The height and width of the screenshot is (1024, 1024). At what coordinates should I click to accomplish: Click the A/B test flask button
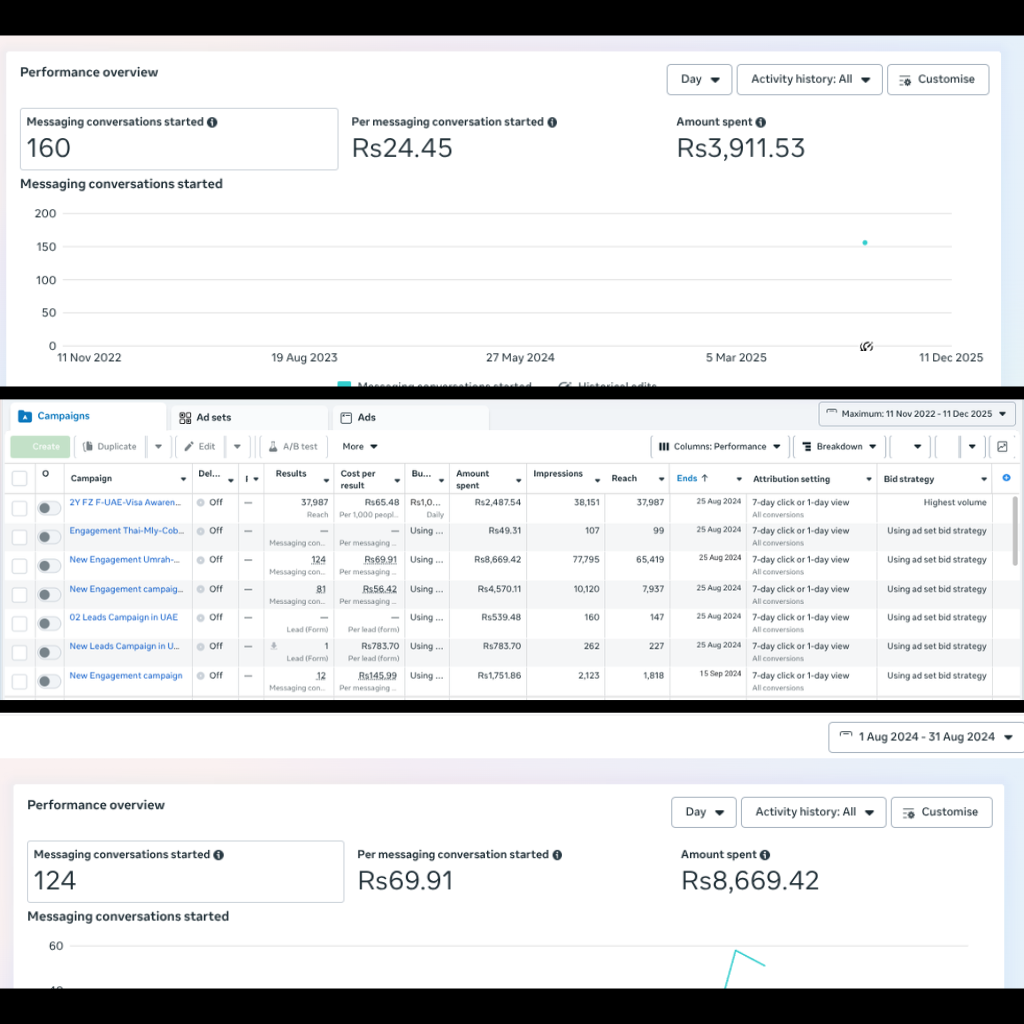point(293,446)
